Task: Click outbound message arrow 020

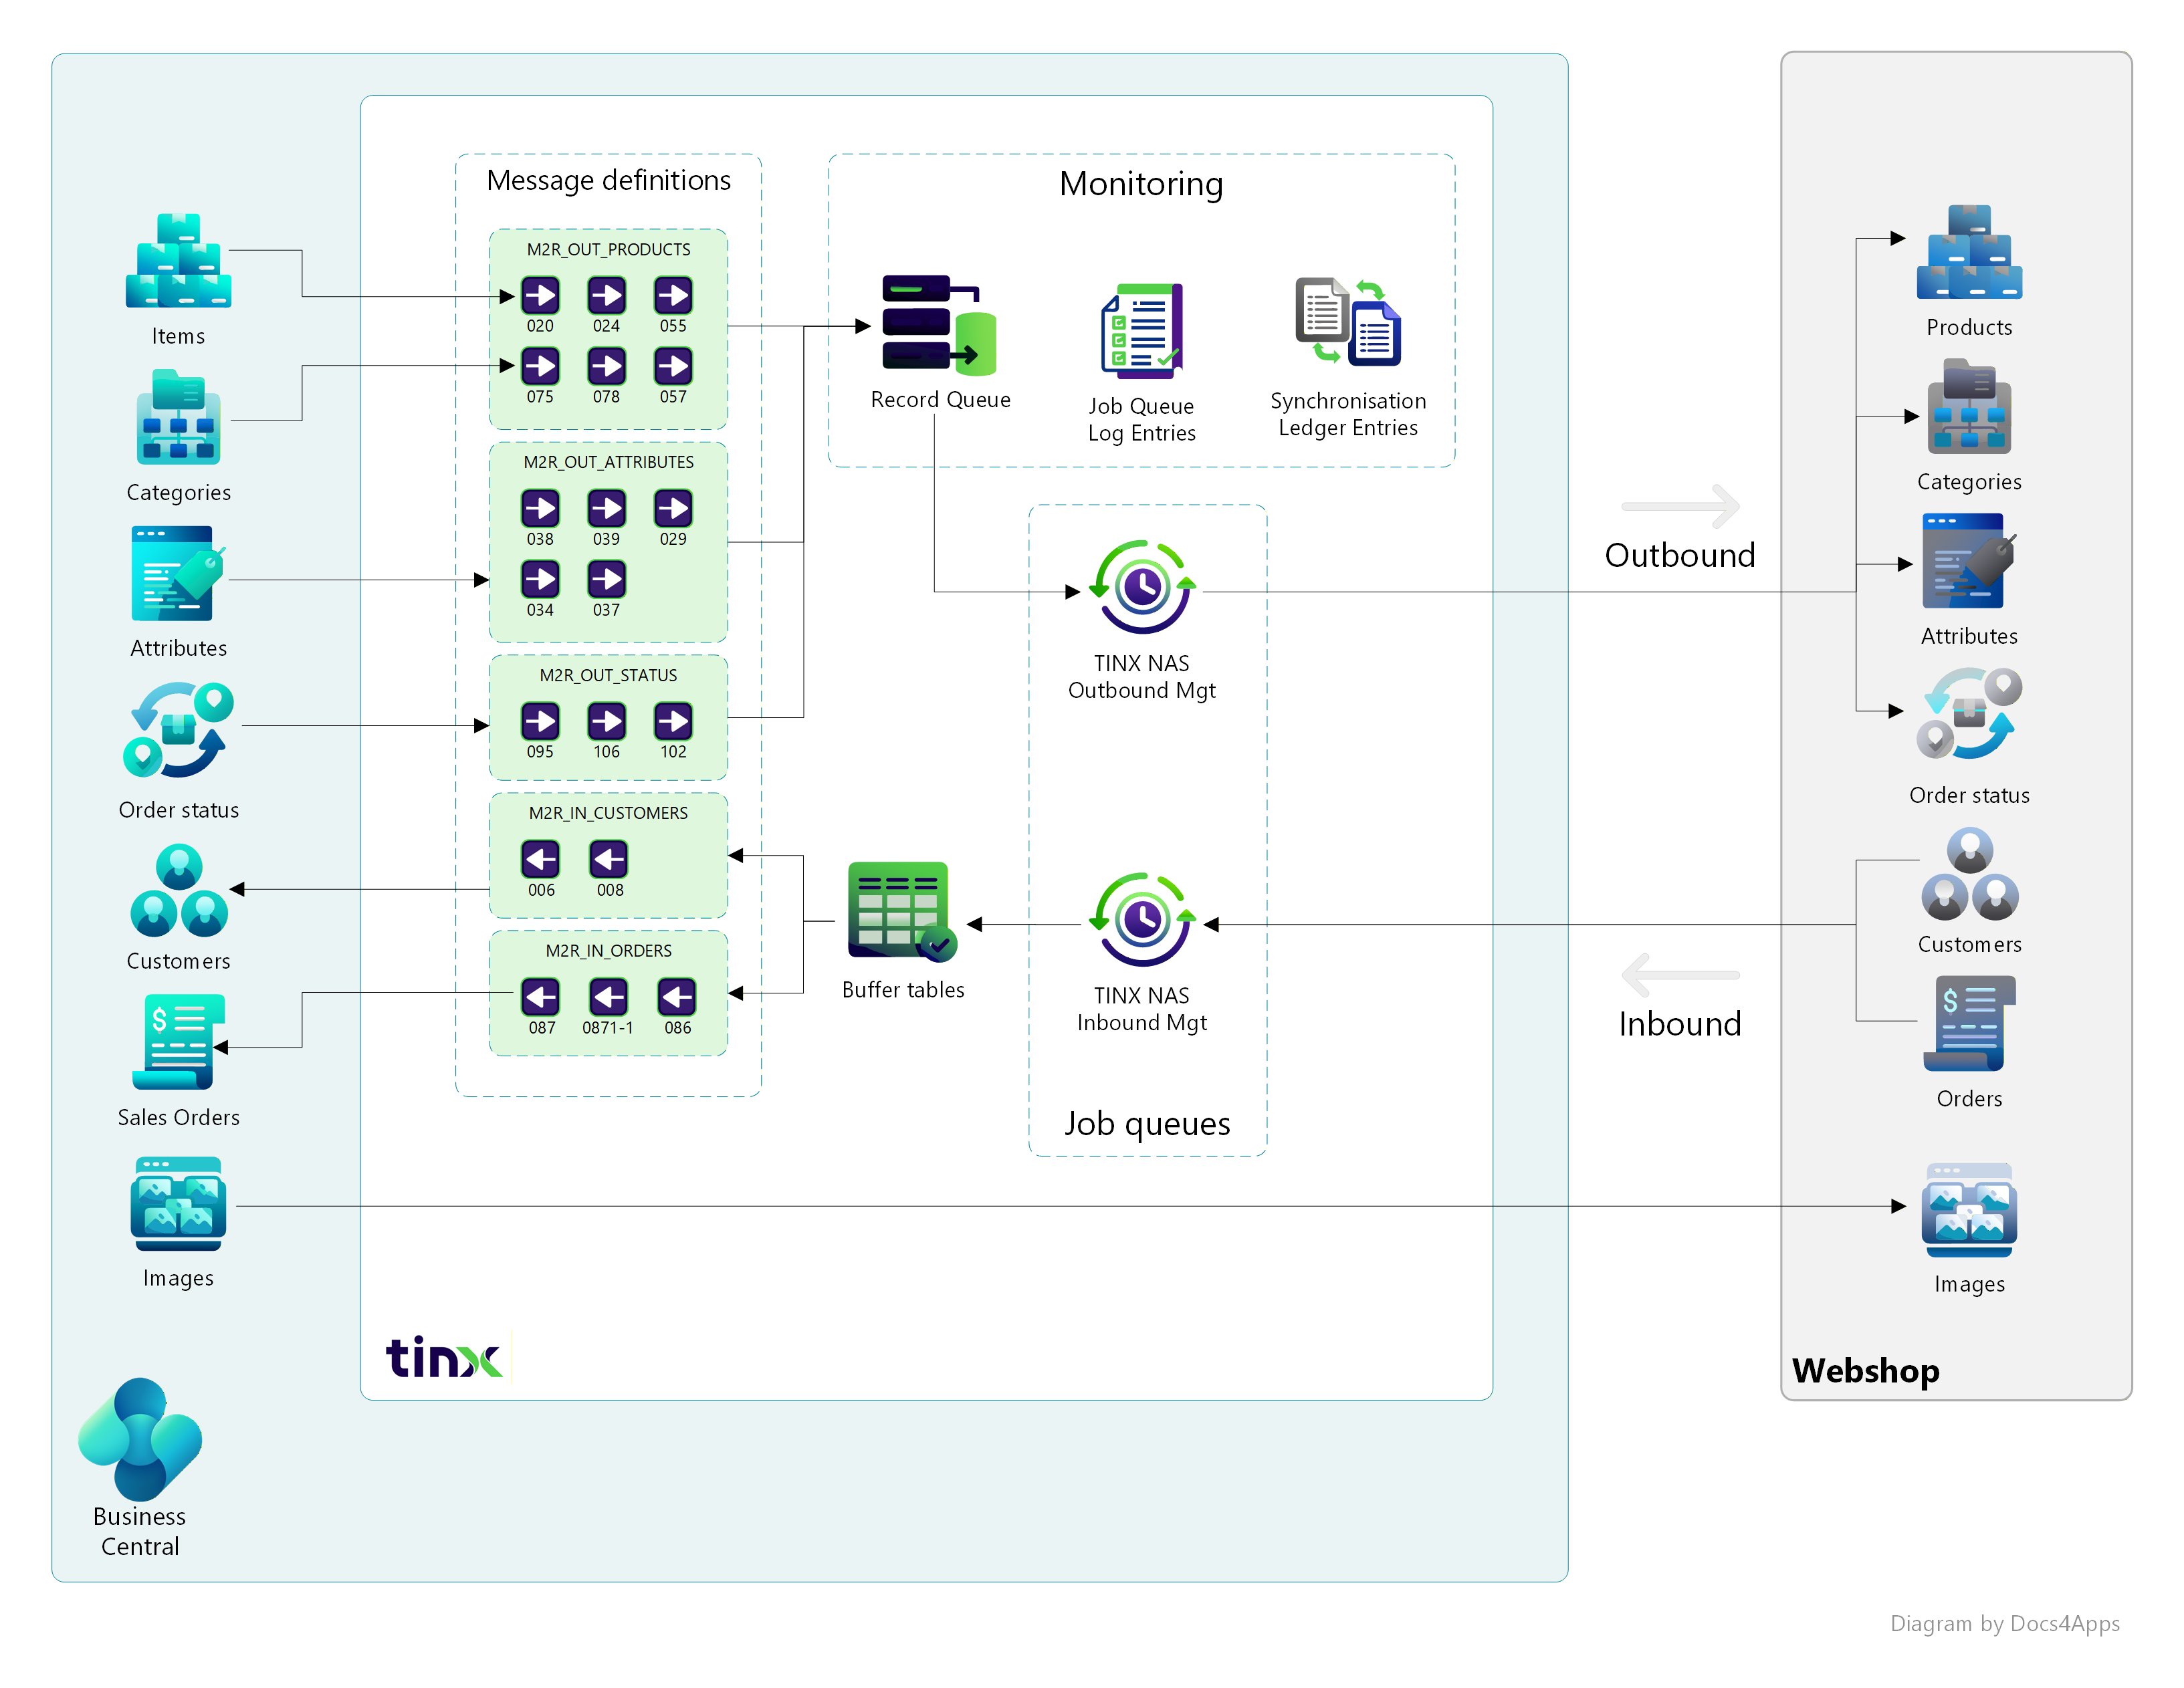Action: [540, 295]
